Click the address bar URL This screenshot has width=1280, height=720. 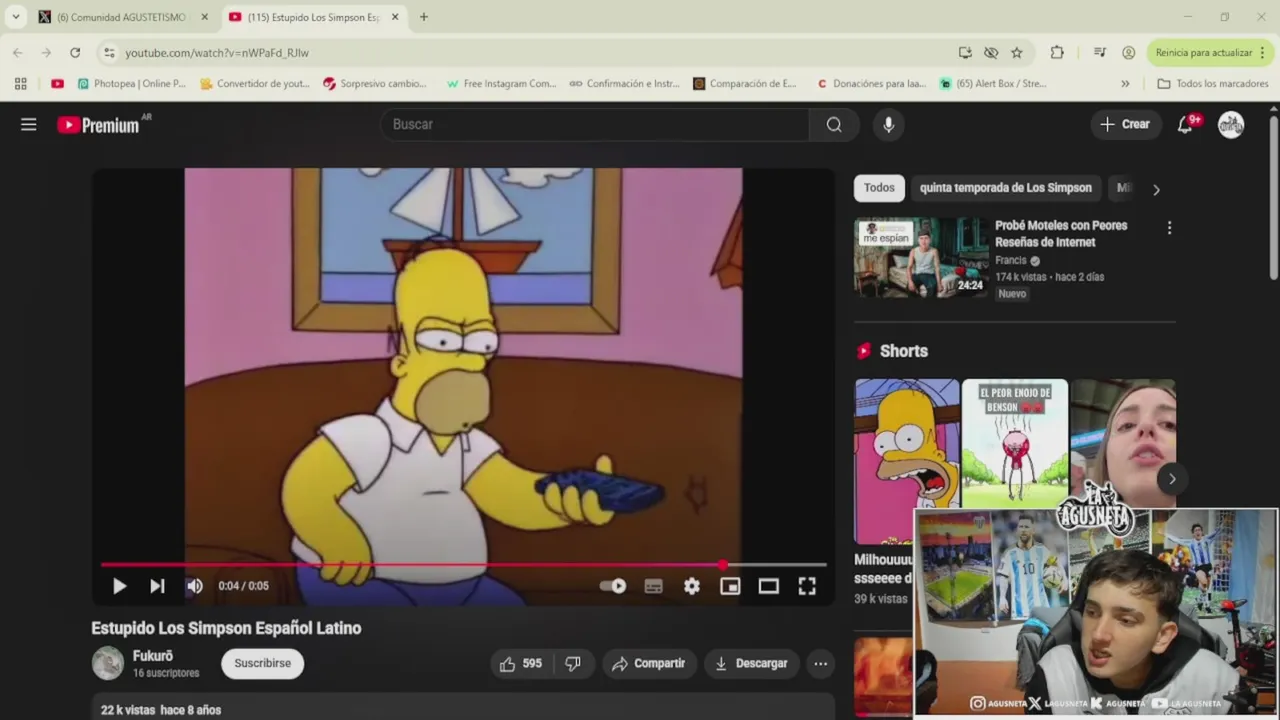(217, 53)
